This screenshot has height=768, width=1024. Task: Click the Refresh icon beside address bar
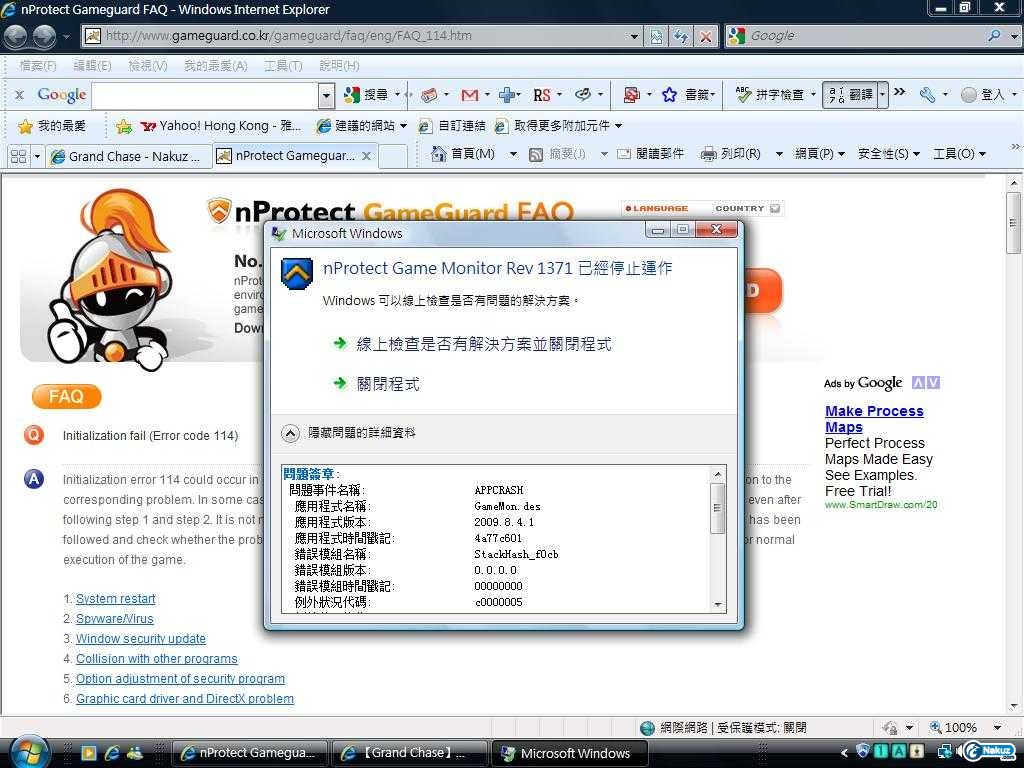tap(681, 36)
